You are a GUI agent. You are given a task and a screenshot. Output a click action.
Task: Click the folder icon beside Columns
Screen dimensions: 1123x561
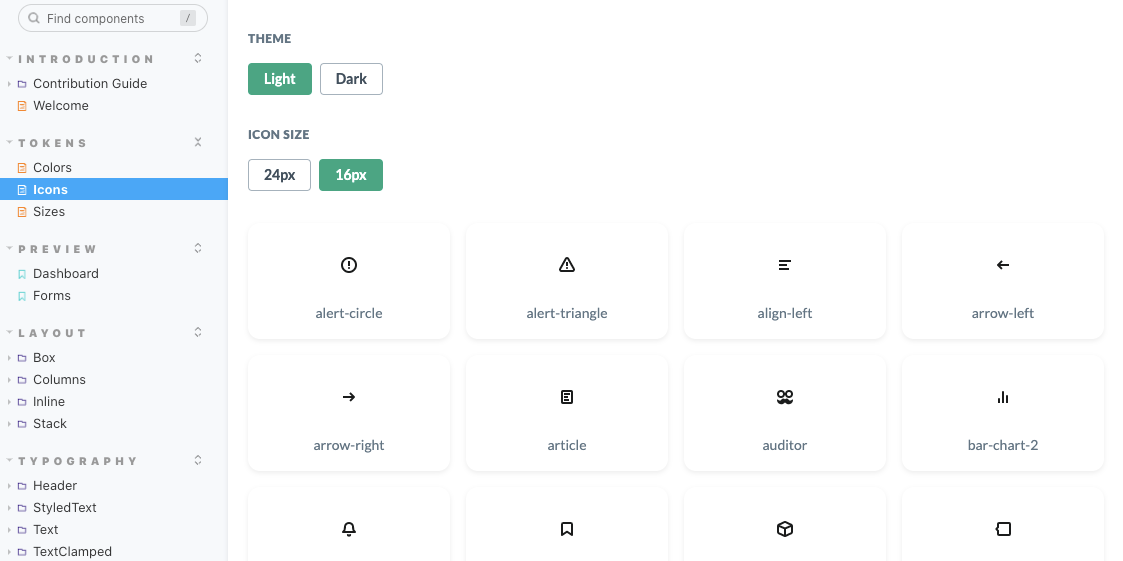[x=22, y=380]
